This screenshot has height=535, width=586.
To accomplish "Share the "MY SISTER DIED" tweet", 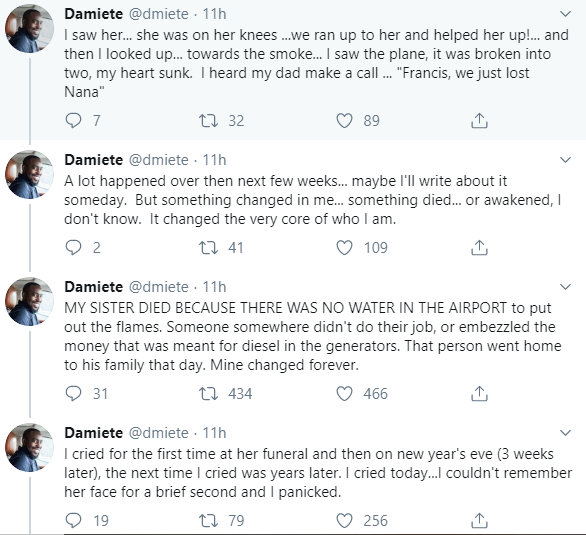I will click(479, 393).
